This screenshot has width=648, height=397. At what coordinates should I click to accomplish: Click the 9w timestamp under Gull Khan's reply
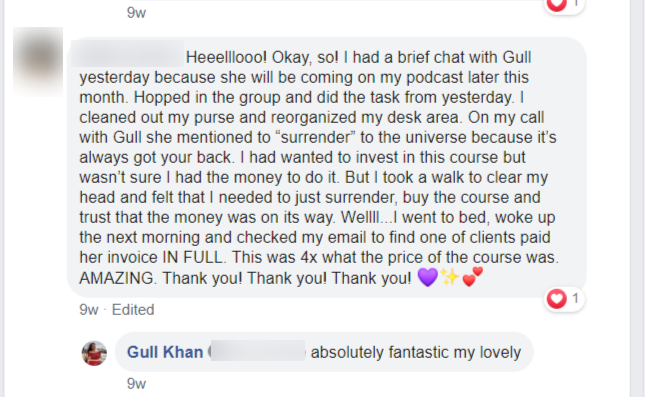[136, 384]
